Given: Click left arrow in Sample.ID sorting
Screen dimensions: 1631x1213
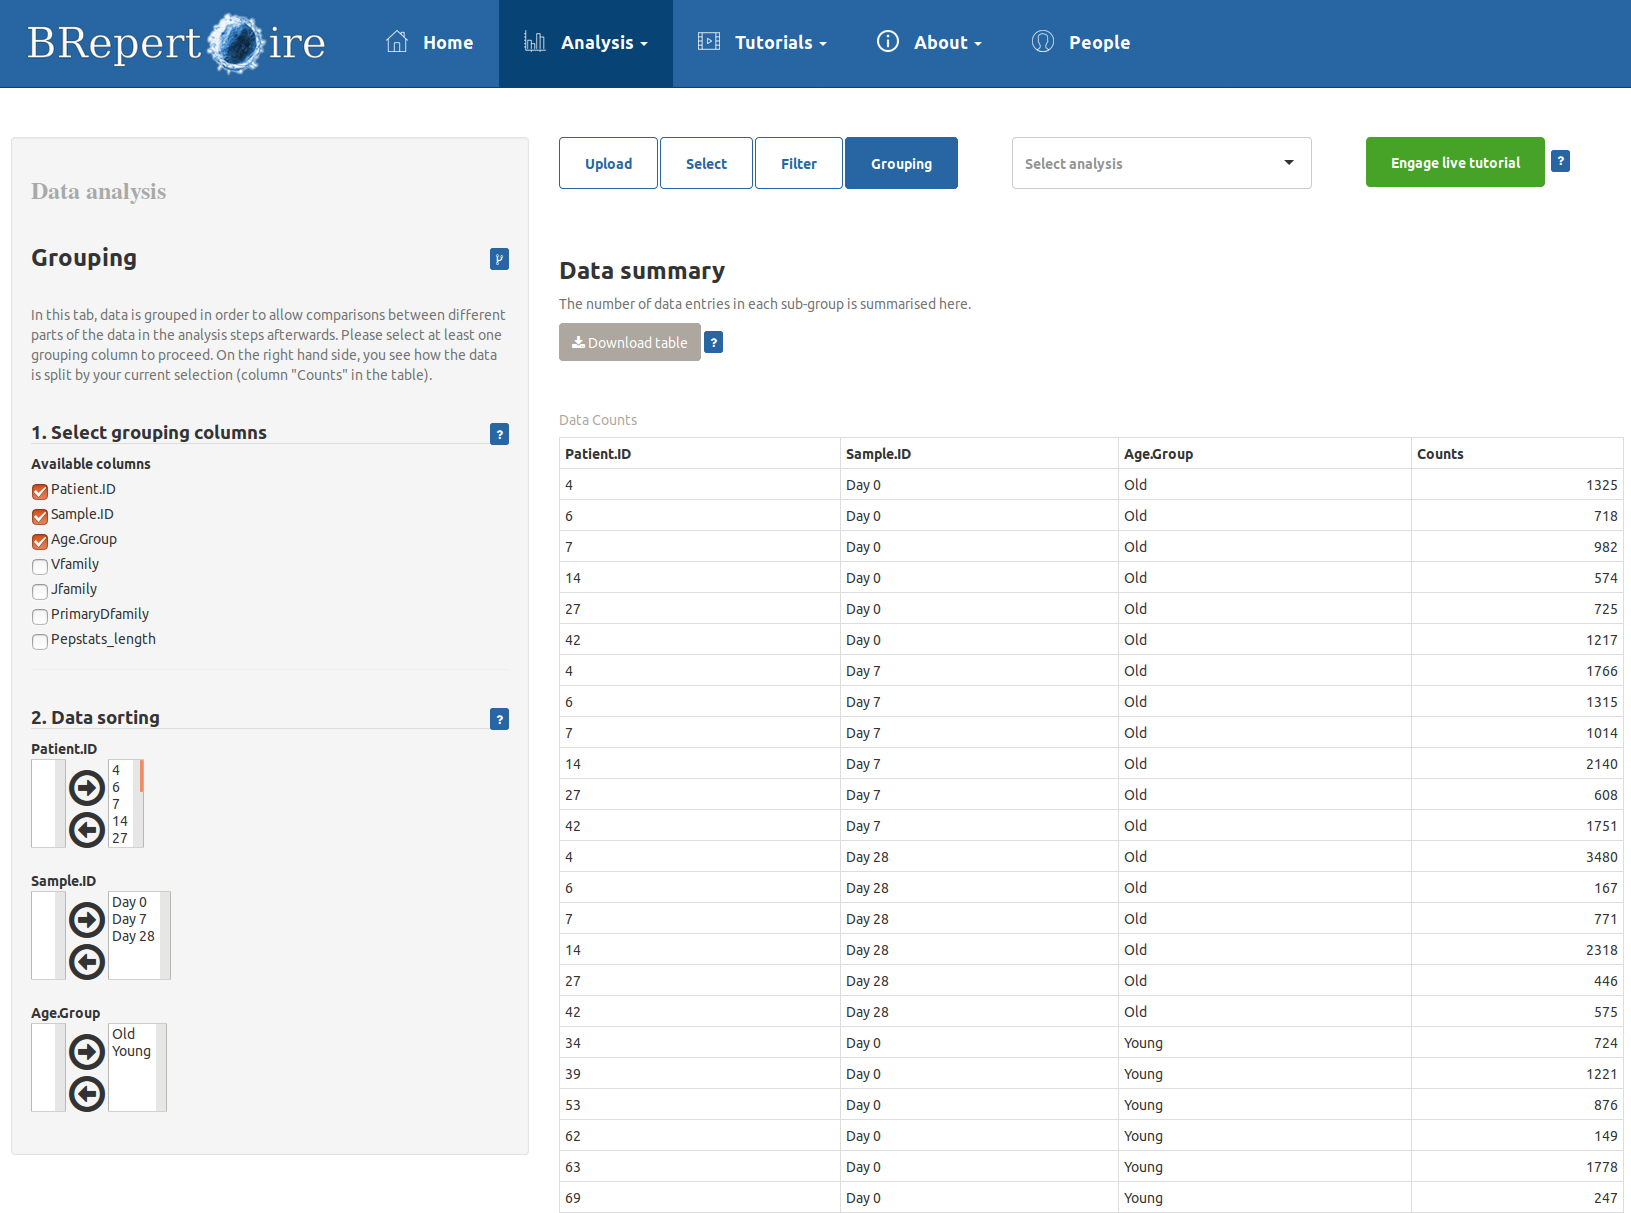Looking at the screenshot, I should coord(87,962).
